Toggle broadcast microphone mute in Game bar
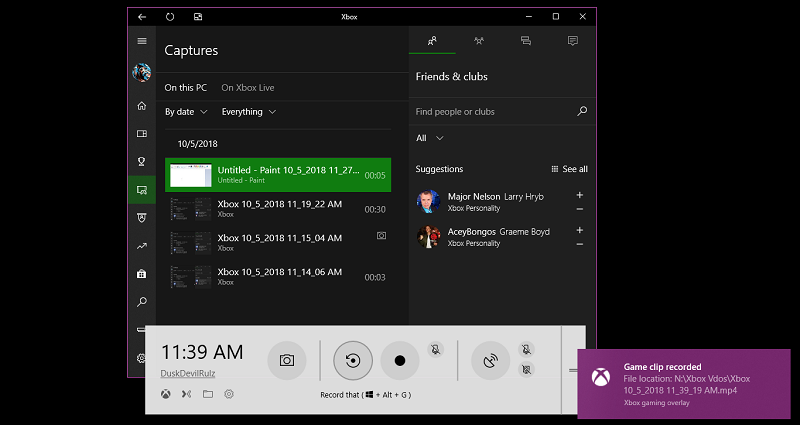This screenshot has height=425, width=800. pyautogui.click(x=526, y=349)
